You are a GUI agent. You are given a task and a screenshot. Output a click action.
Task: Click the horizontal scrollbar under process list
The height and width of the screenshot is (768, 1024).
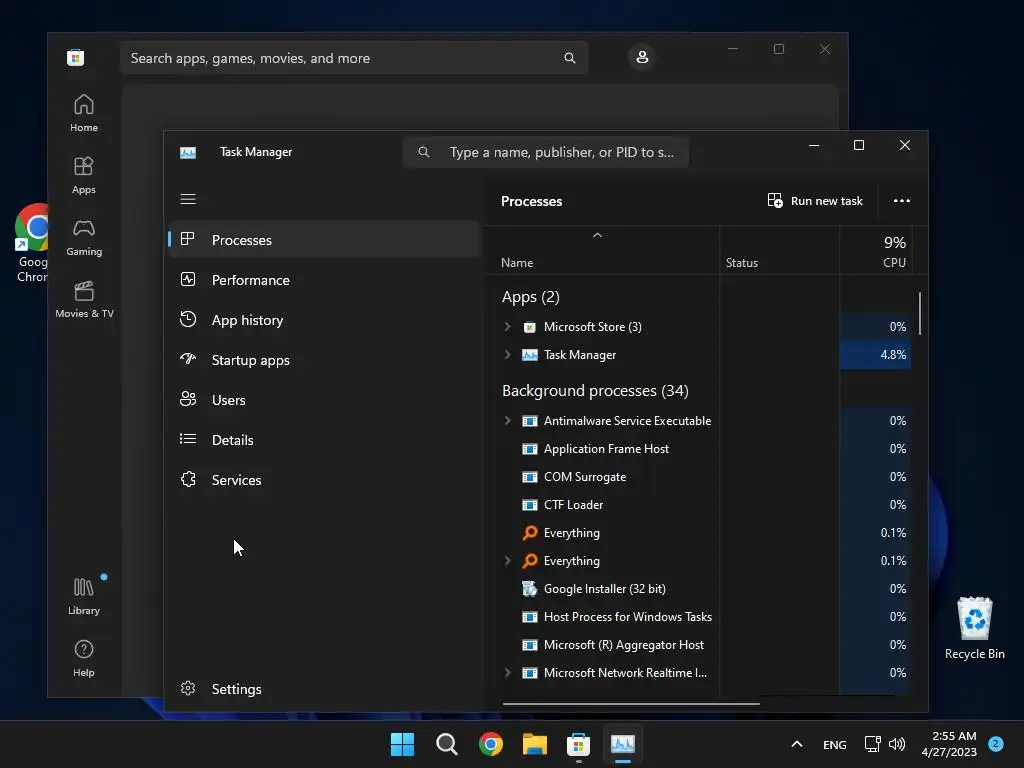click(631, 703)
